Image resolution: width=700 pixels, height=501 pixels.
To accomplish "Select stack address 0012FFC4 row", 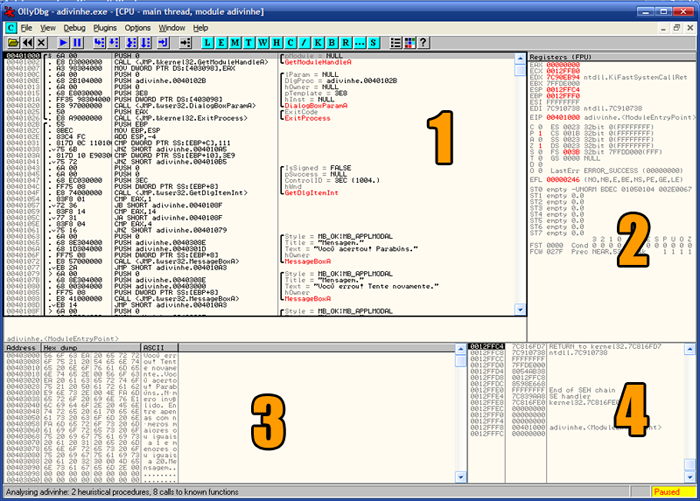I will tap(576, 347).
